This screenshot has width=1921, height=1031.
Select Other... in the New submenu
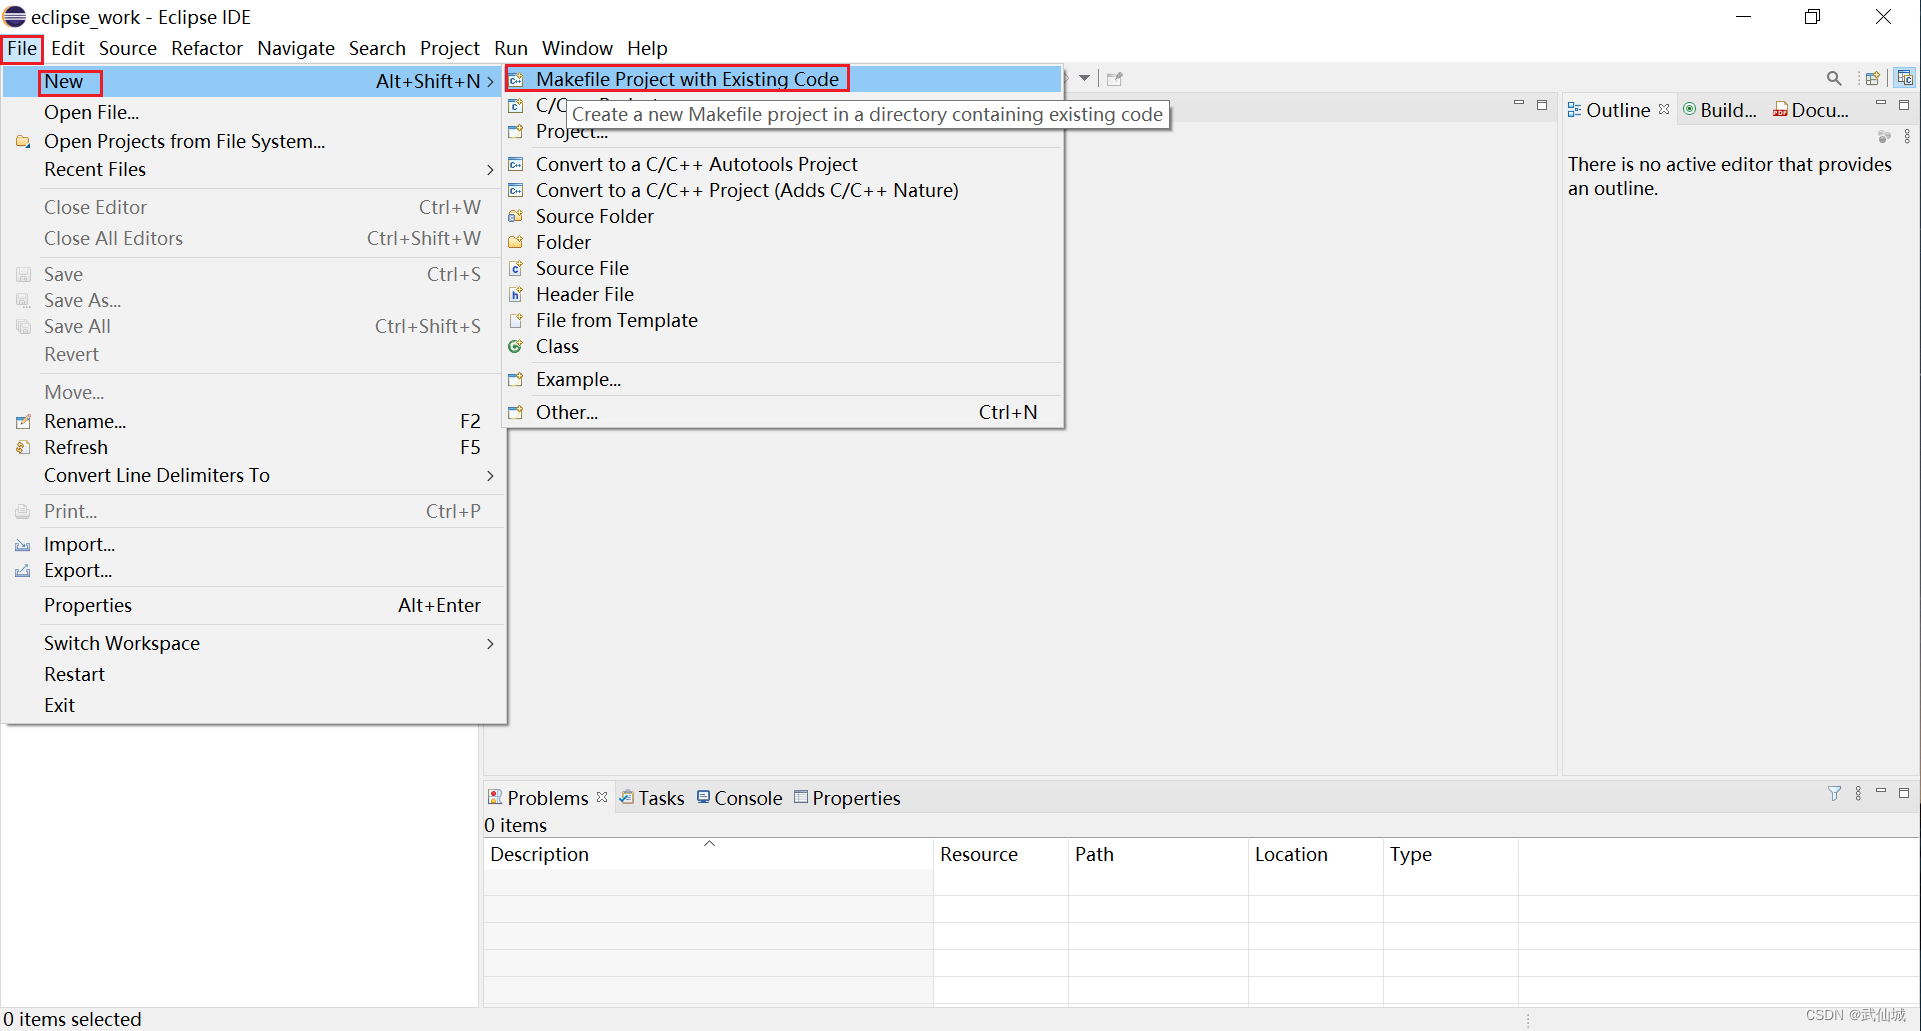782,412
